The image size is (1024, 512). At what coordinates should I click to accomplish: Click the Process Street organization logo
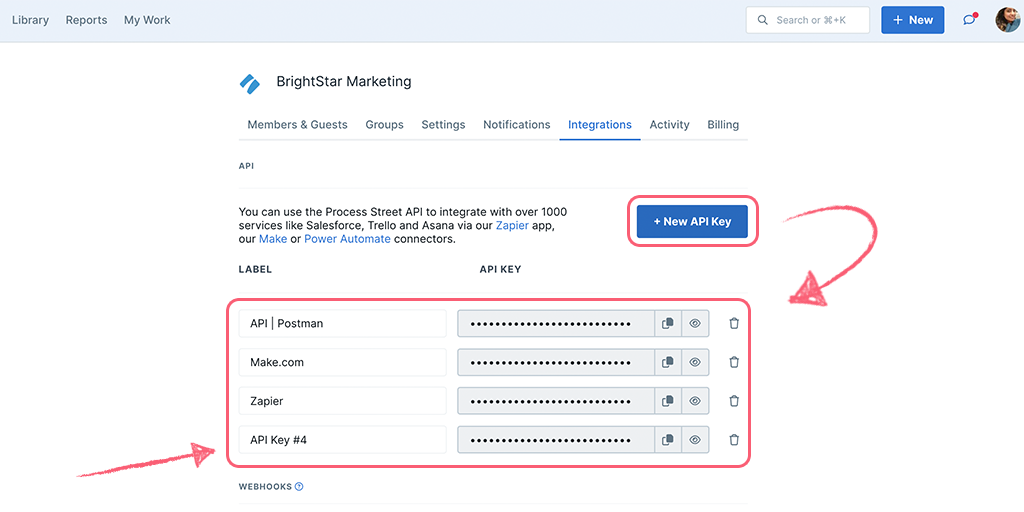(250, 84)
